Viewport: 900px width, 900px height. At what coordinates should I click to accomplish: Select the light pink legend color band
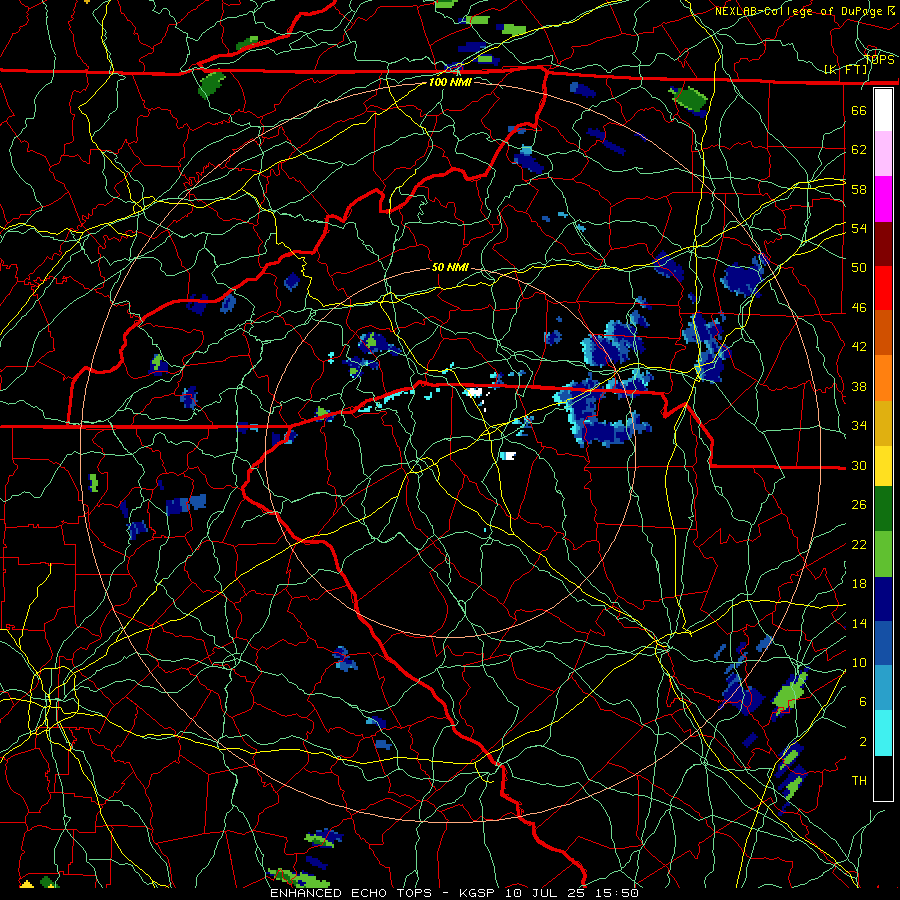(x=883, y=154)
